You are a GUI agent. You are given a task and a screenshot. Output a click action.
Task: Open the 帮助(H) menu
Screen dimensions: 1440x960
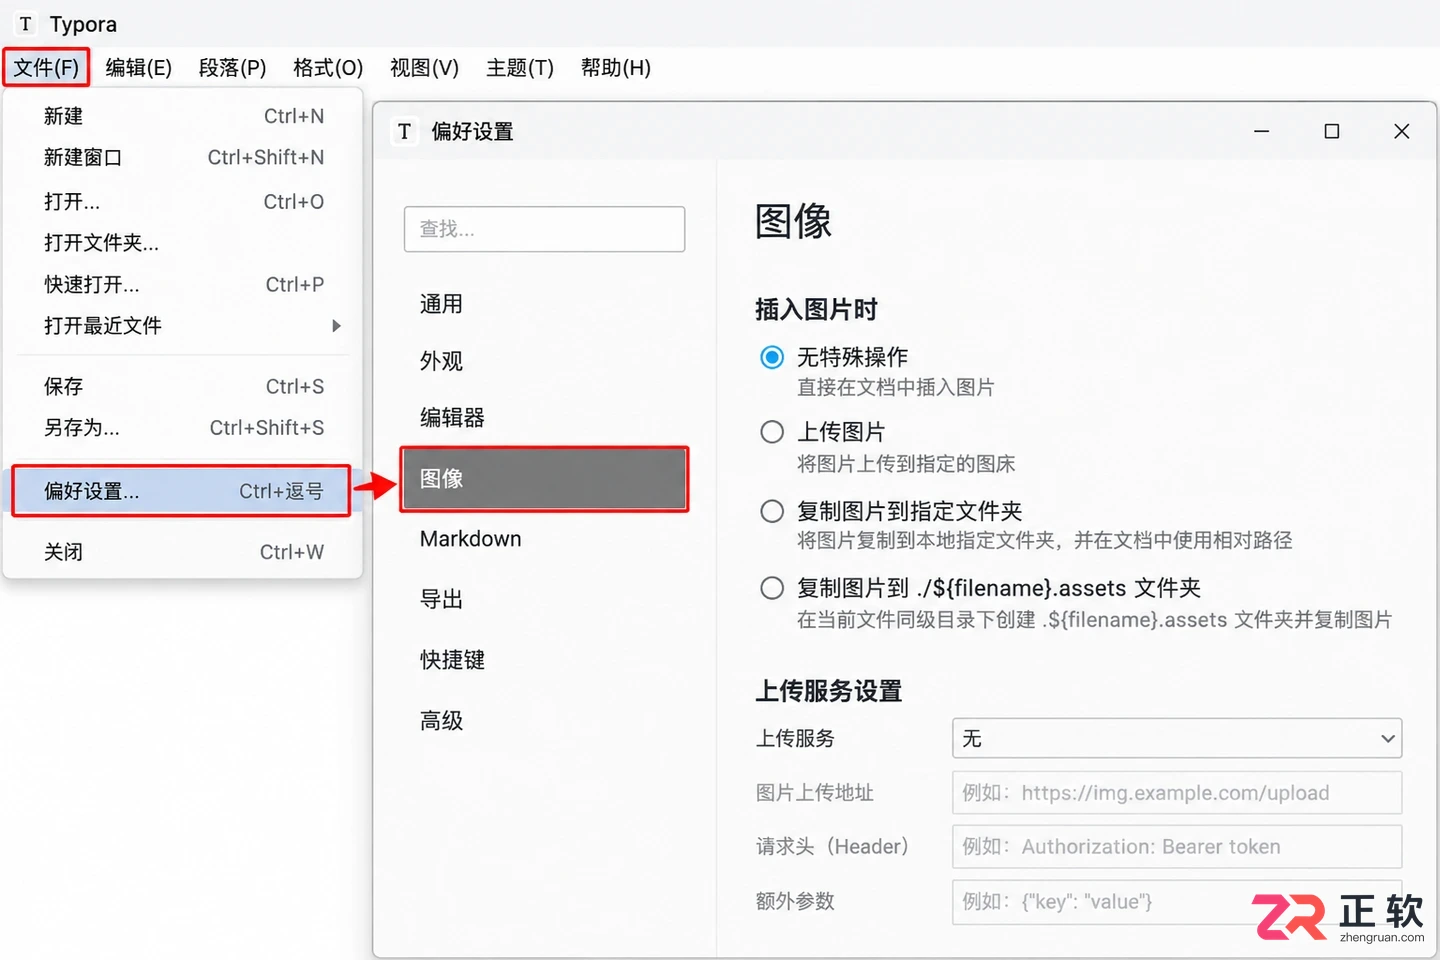616,68
